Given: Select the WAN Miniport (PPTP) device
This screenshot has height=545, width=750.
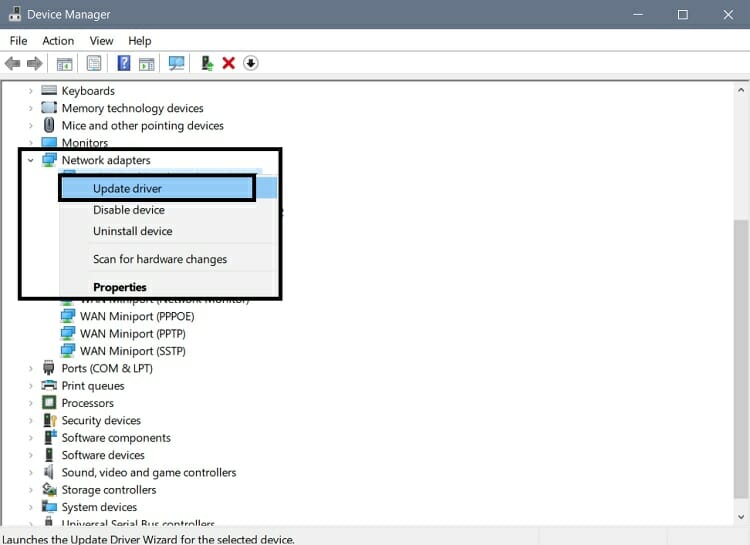Looking at the screenshot, I should pos(132,334).
